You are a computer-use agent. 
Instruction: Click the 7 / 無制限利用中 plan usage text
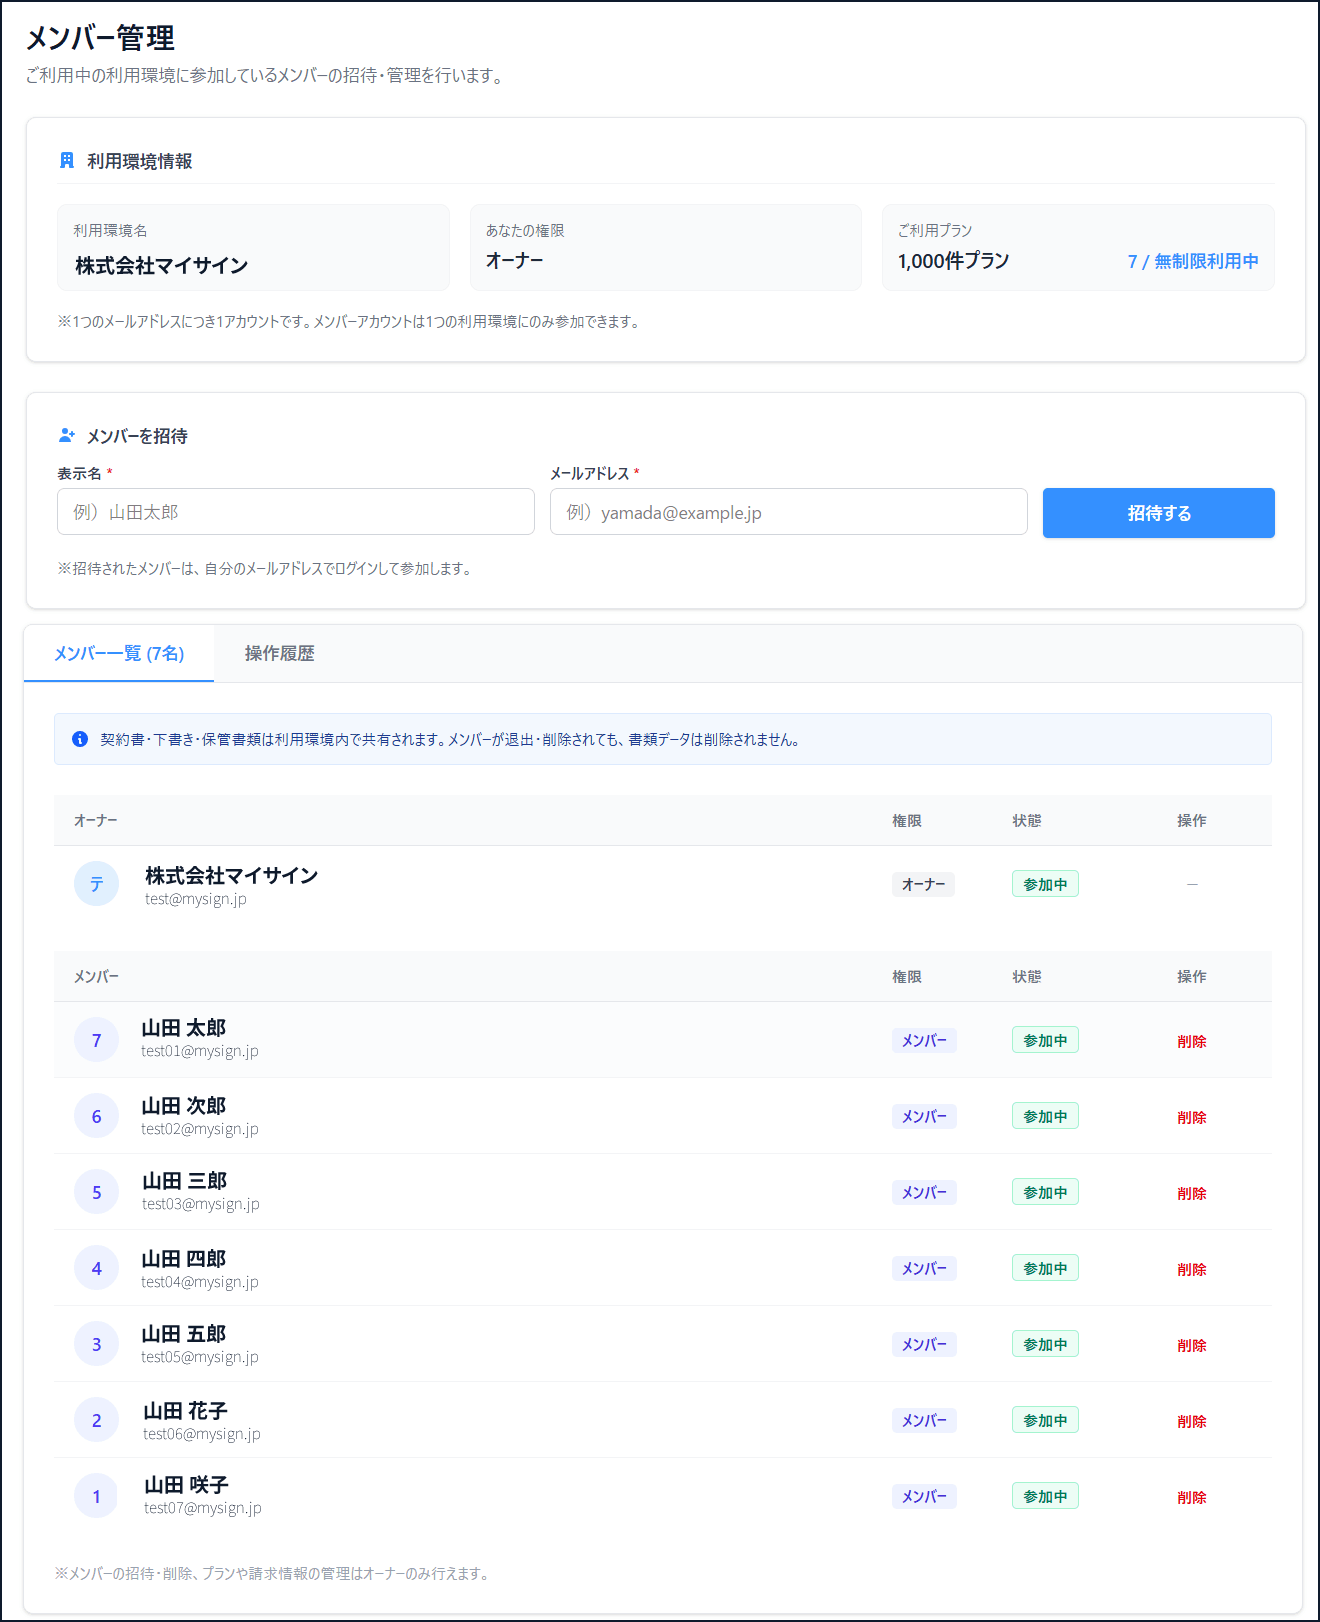pyautogui.click(x=1193, y=261)
